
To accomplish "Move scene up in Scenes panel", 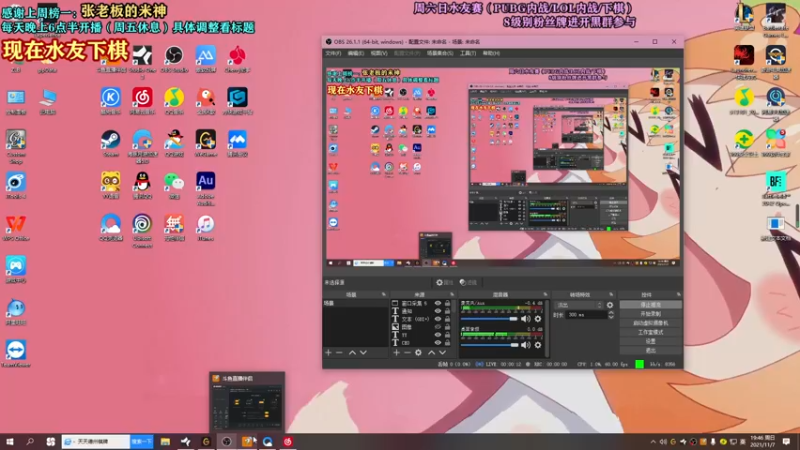I will [x=352, y=353].
